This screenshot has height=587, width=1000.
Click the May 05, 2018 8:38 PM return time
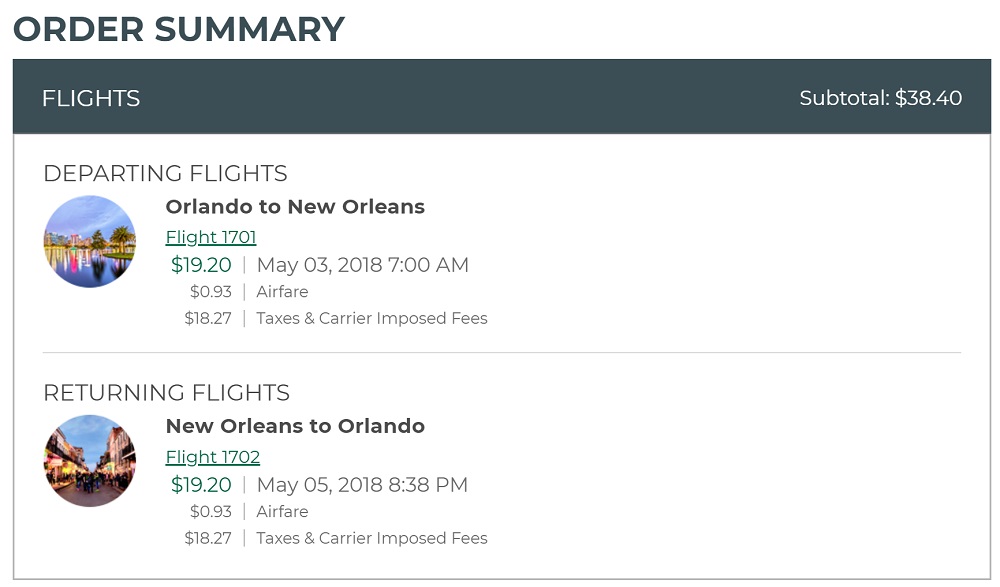click(x=362, y=485)
